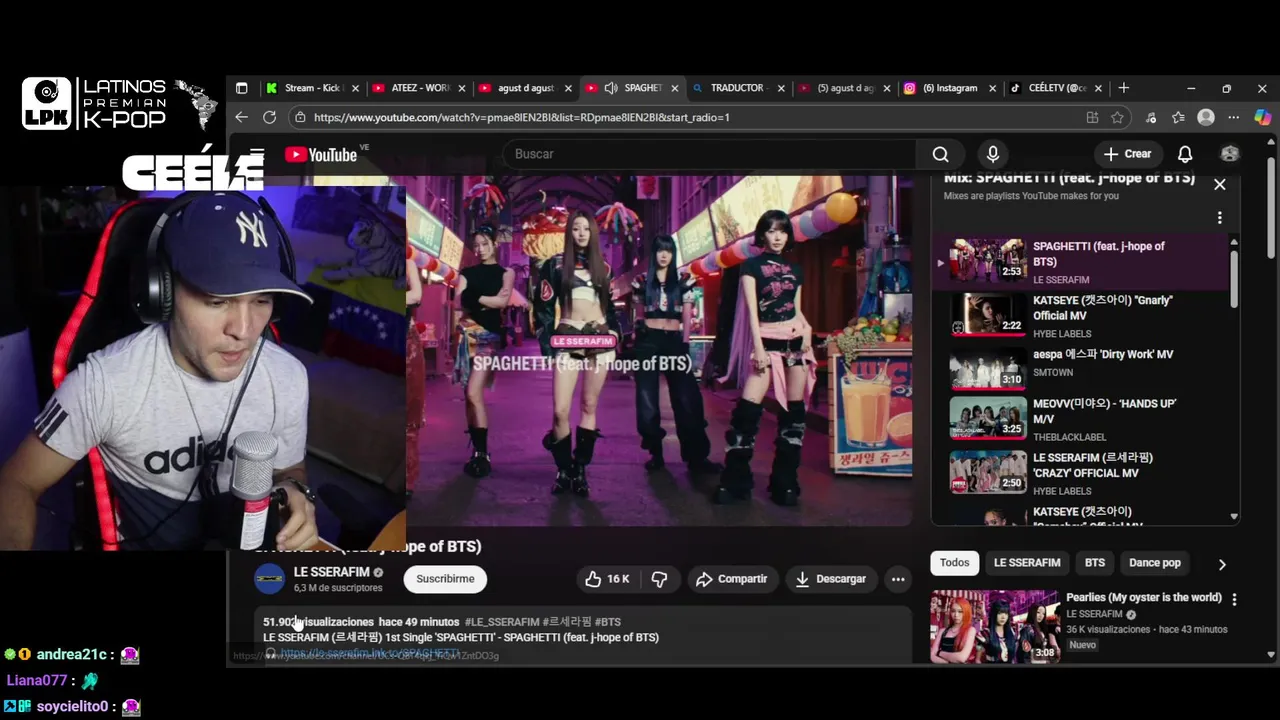
Task: Select the Dance pop filter chip
Action: coord(1155,563)
